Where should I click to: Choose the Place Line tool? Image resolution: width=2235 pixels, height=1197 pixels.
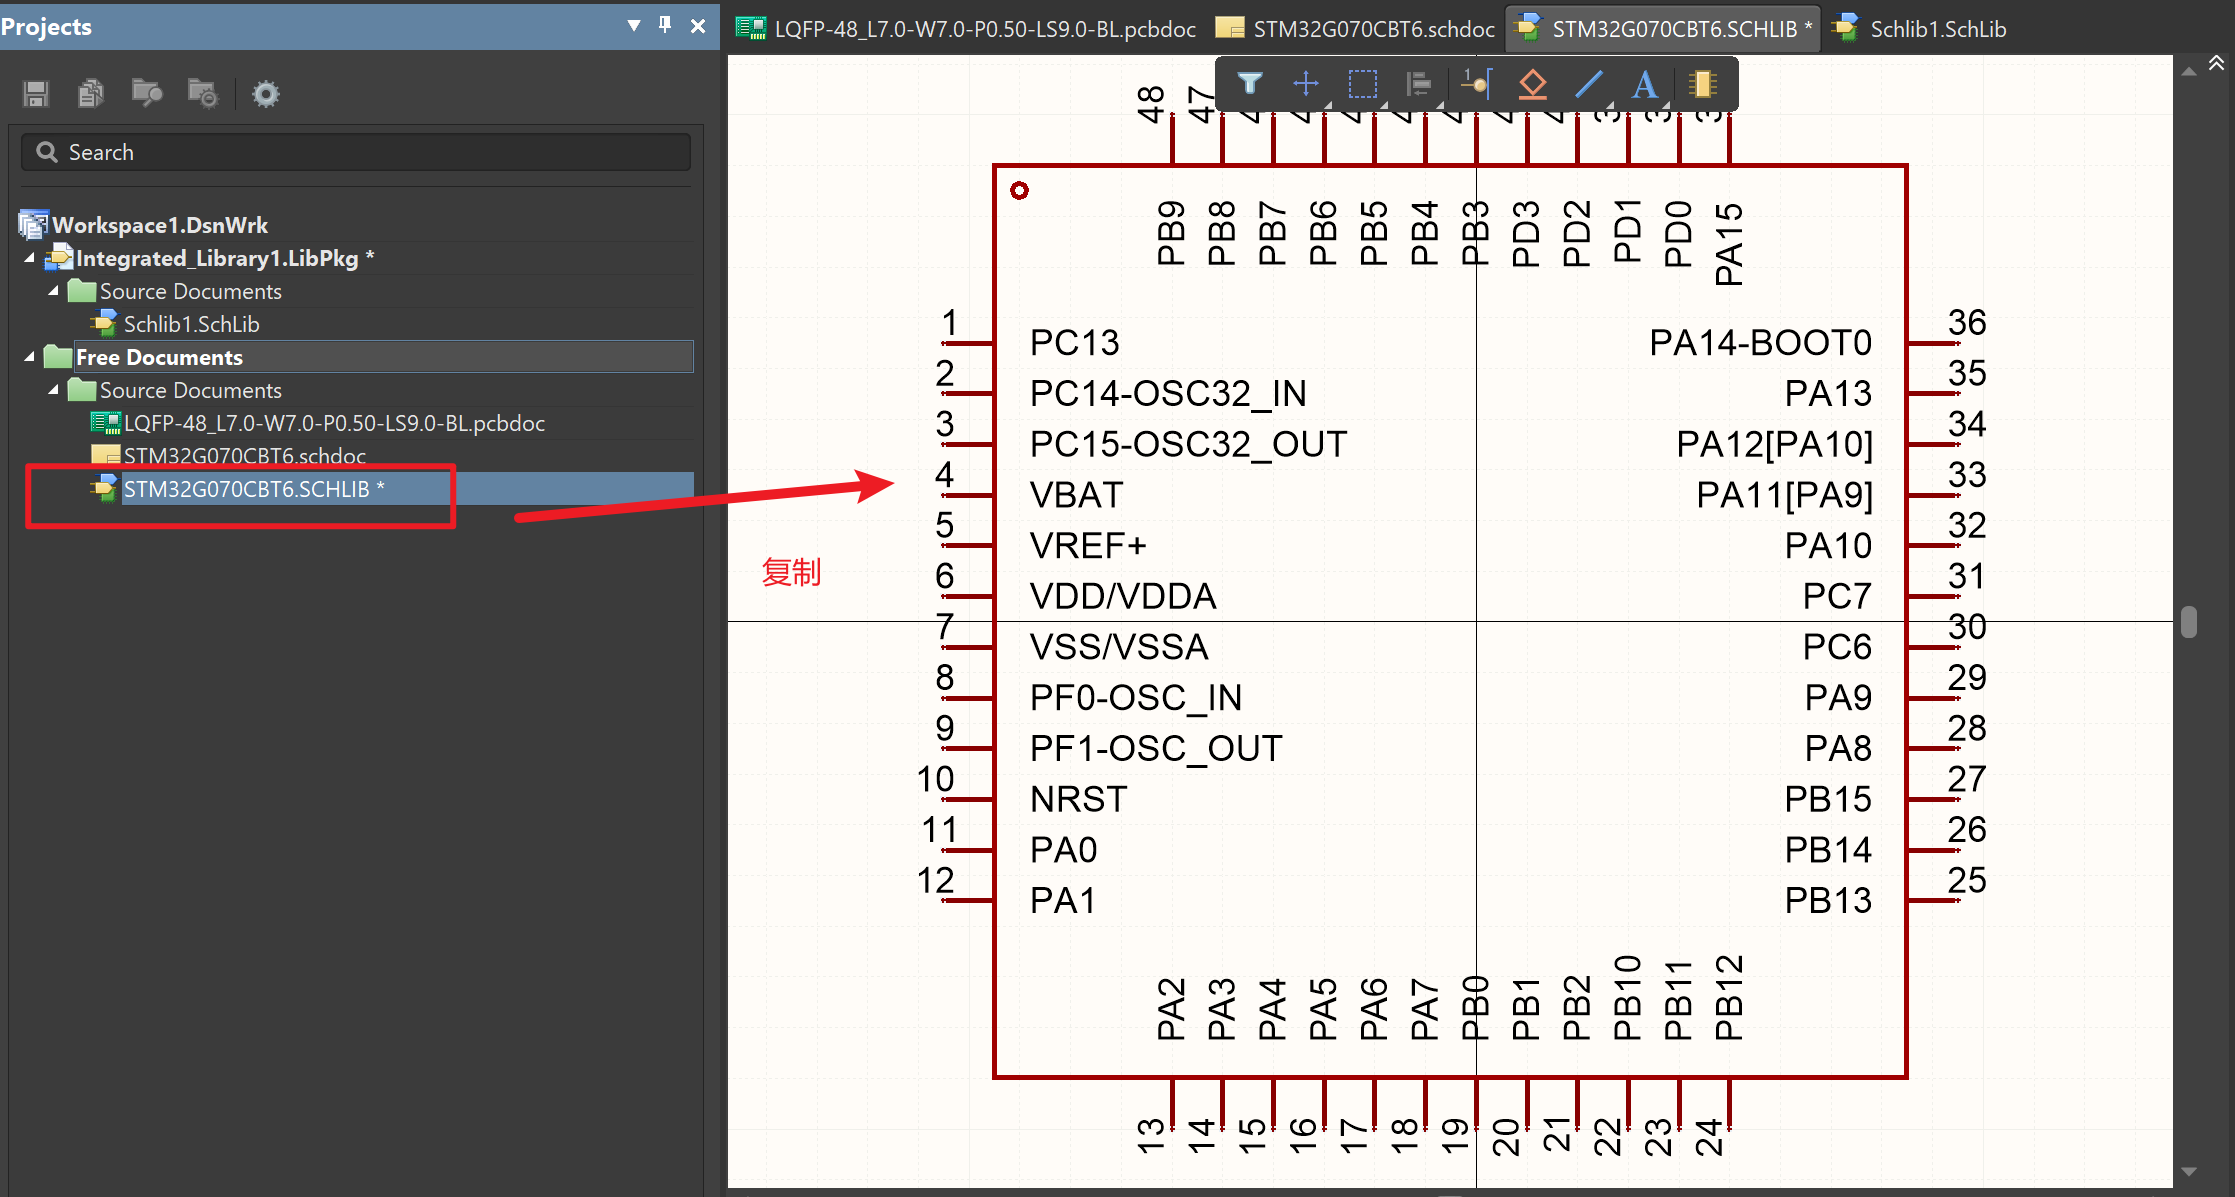click(1589, 84)
